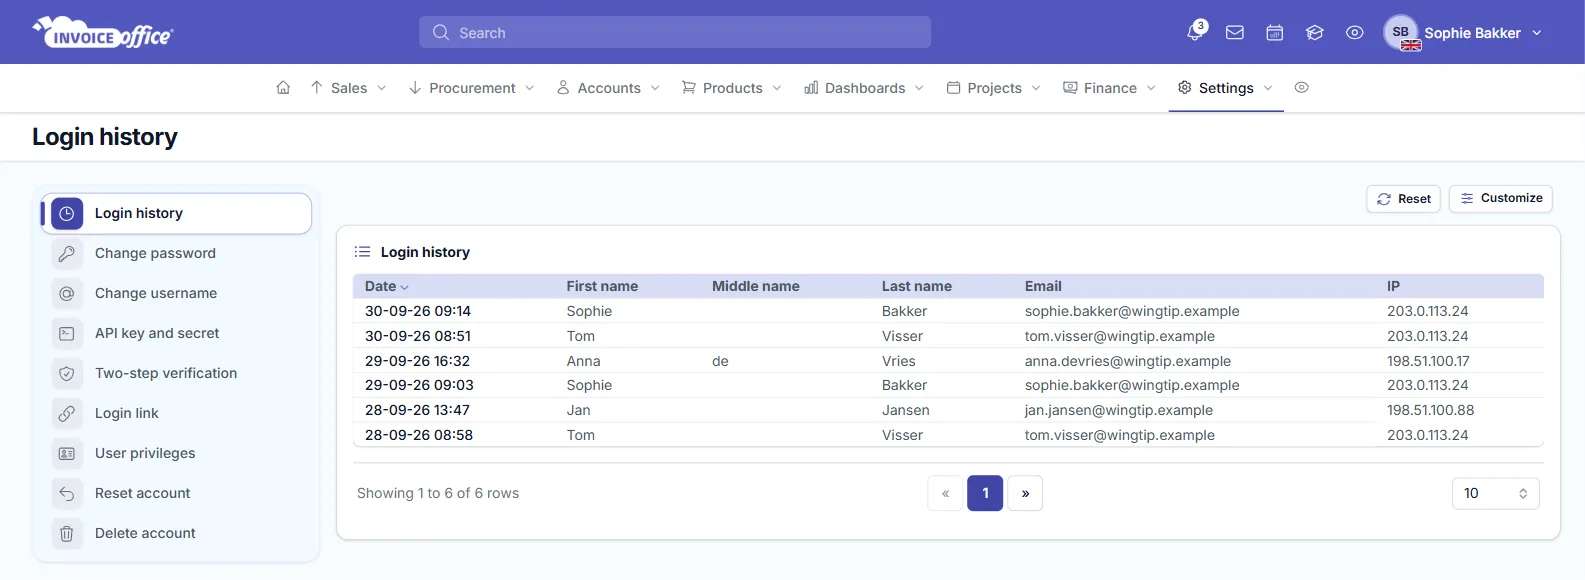The height and width of the screenshot is (580, 1585).
Task: Open the calendar icon in header
Action: tap(1275, 33)
